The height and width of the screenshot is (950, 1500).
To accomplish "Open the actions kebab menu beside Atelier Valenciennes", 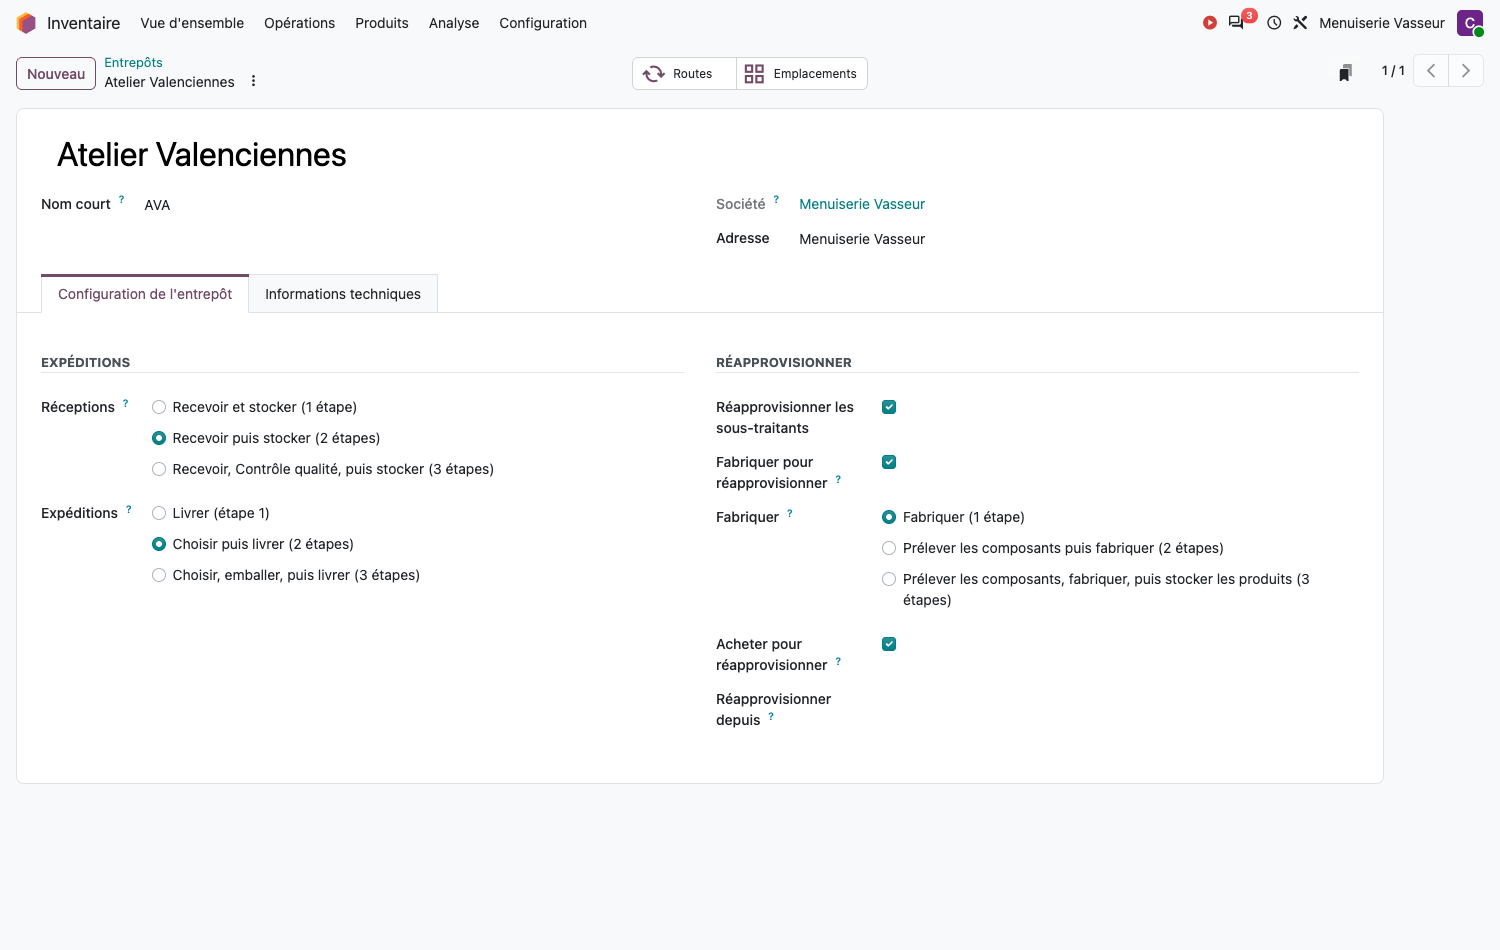I will click(254, 81).
